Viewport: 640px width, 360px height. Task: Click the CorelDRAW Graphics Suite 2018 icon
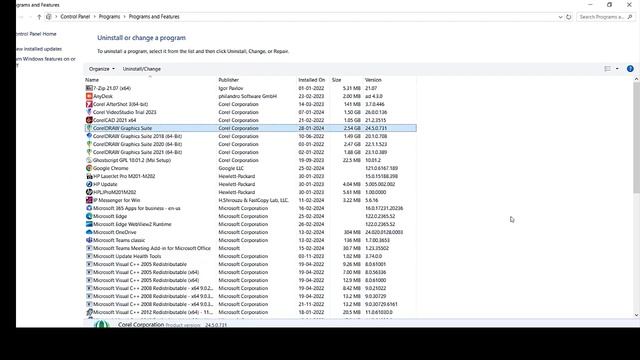[89, 136]
